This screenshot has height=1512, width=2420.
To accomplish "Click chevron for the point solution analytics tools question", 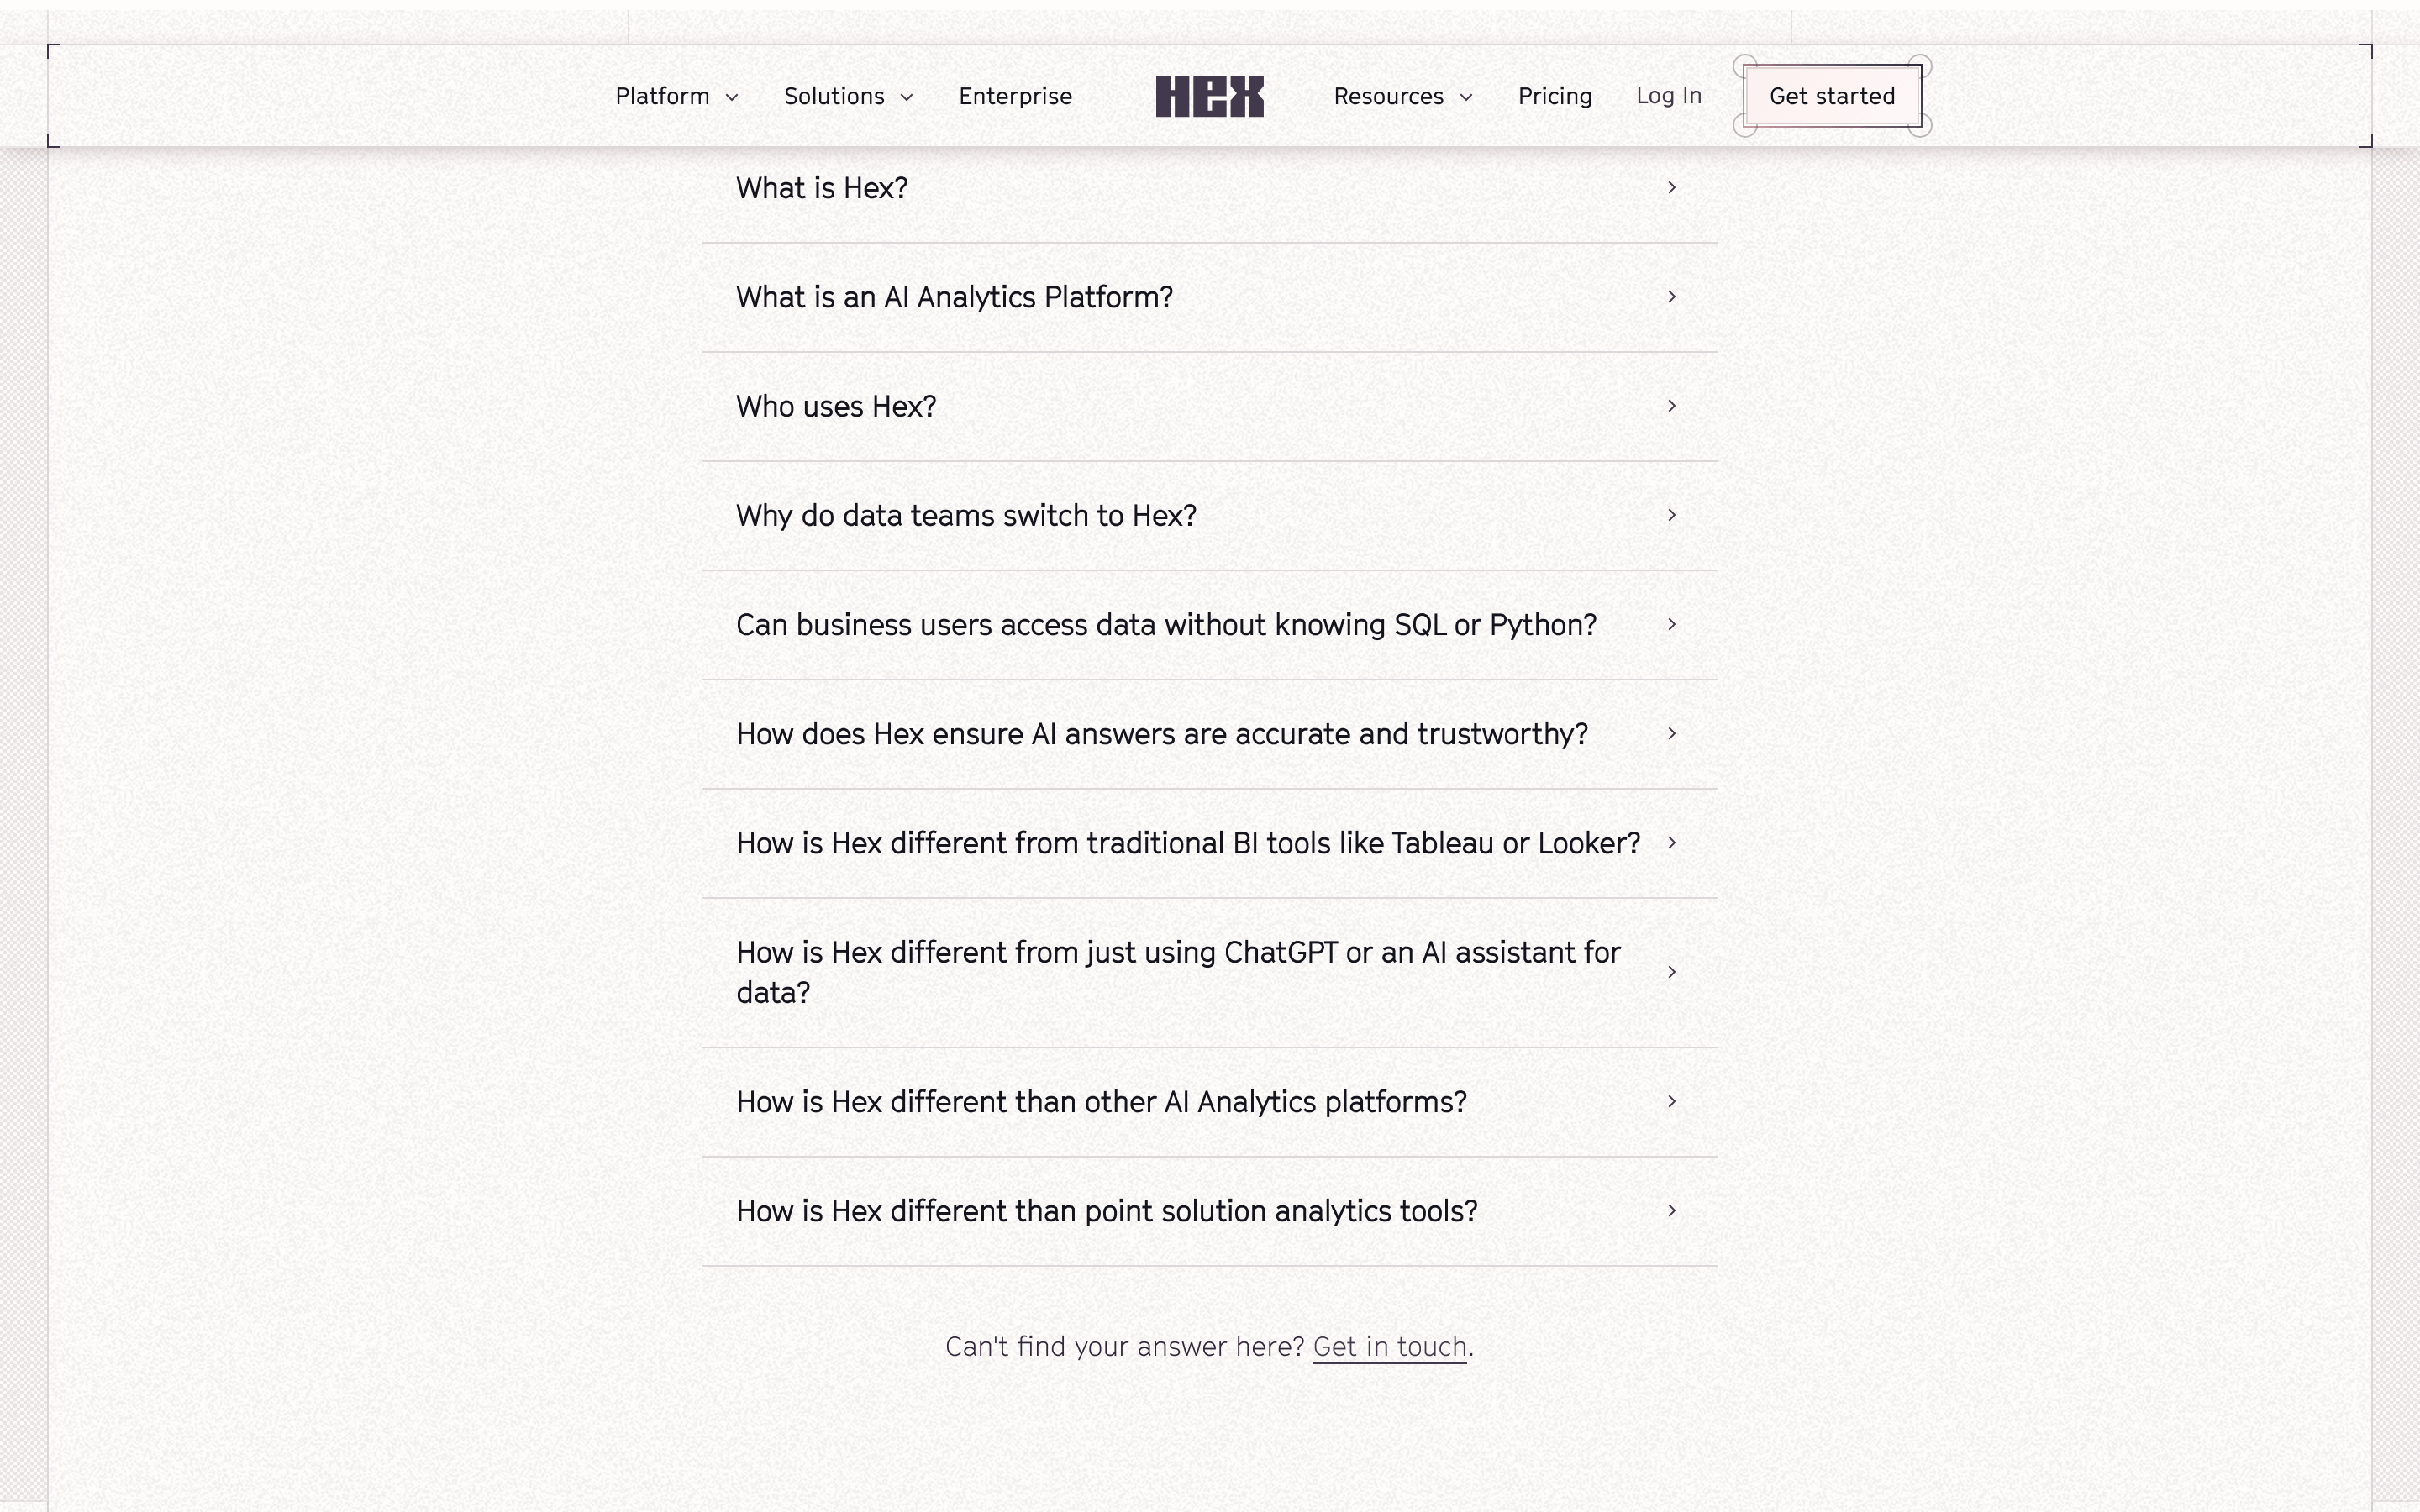I will [1671, 1211].
